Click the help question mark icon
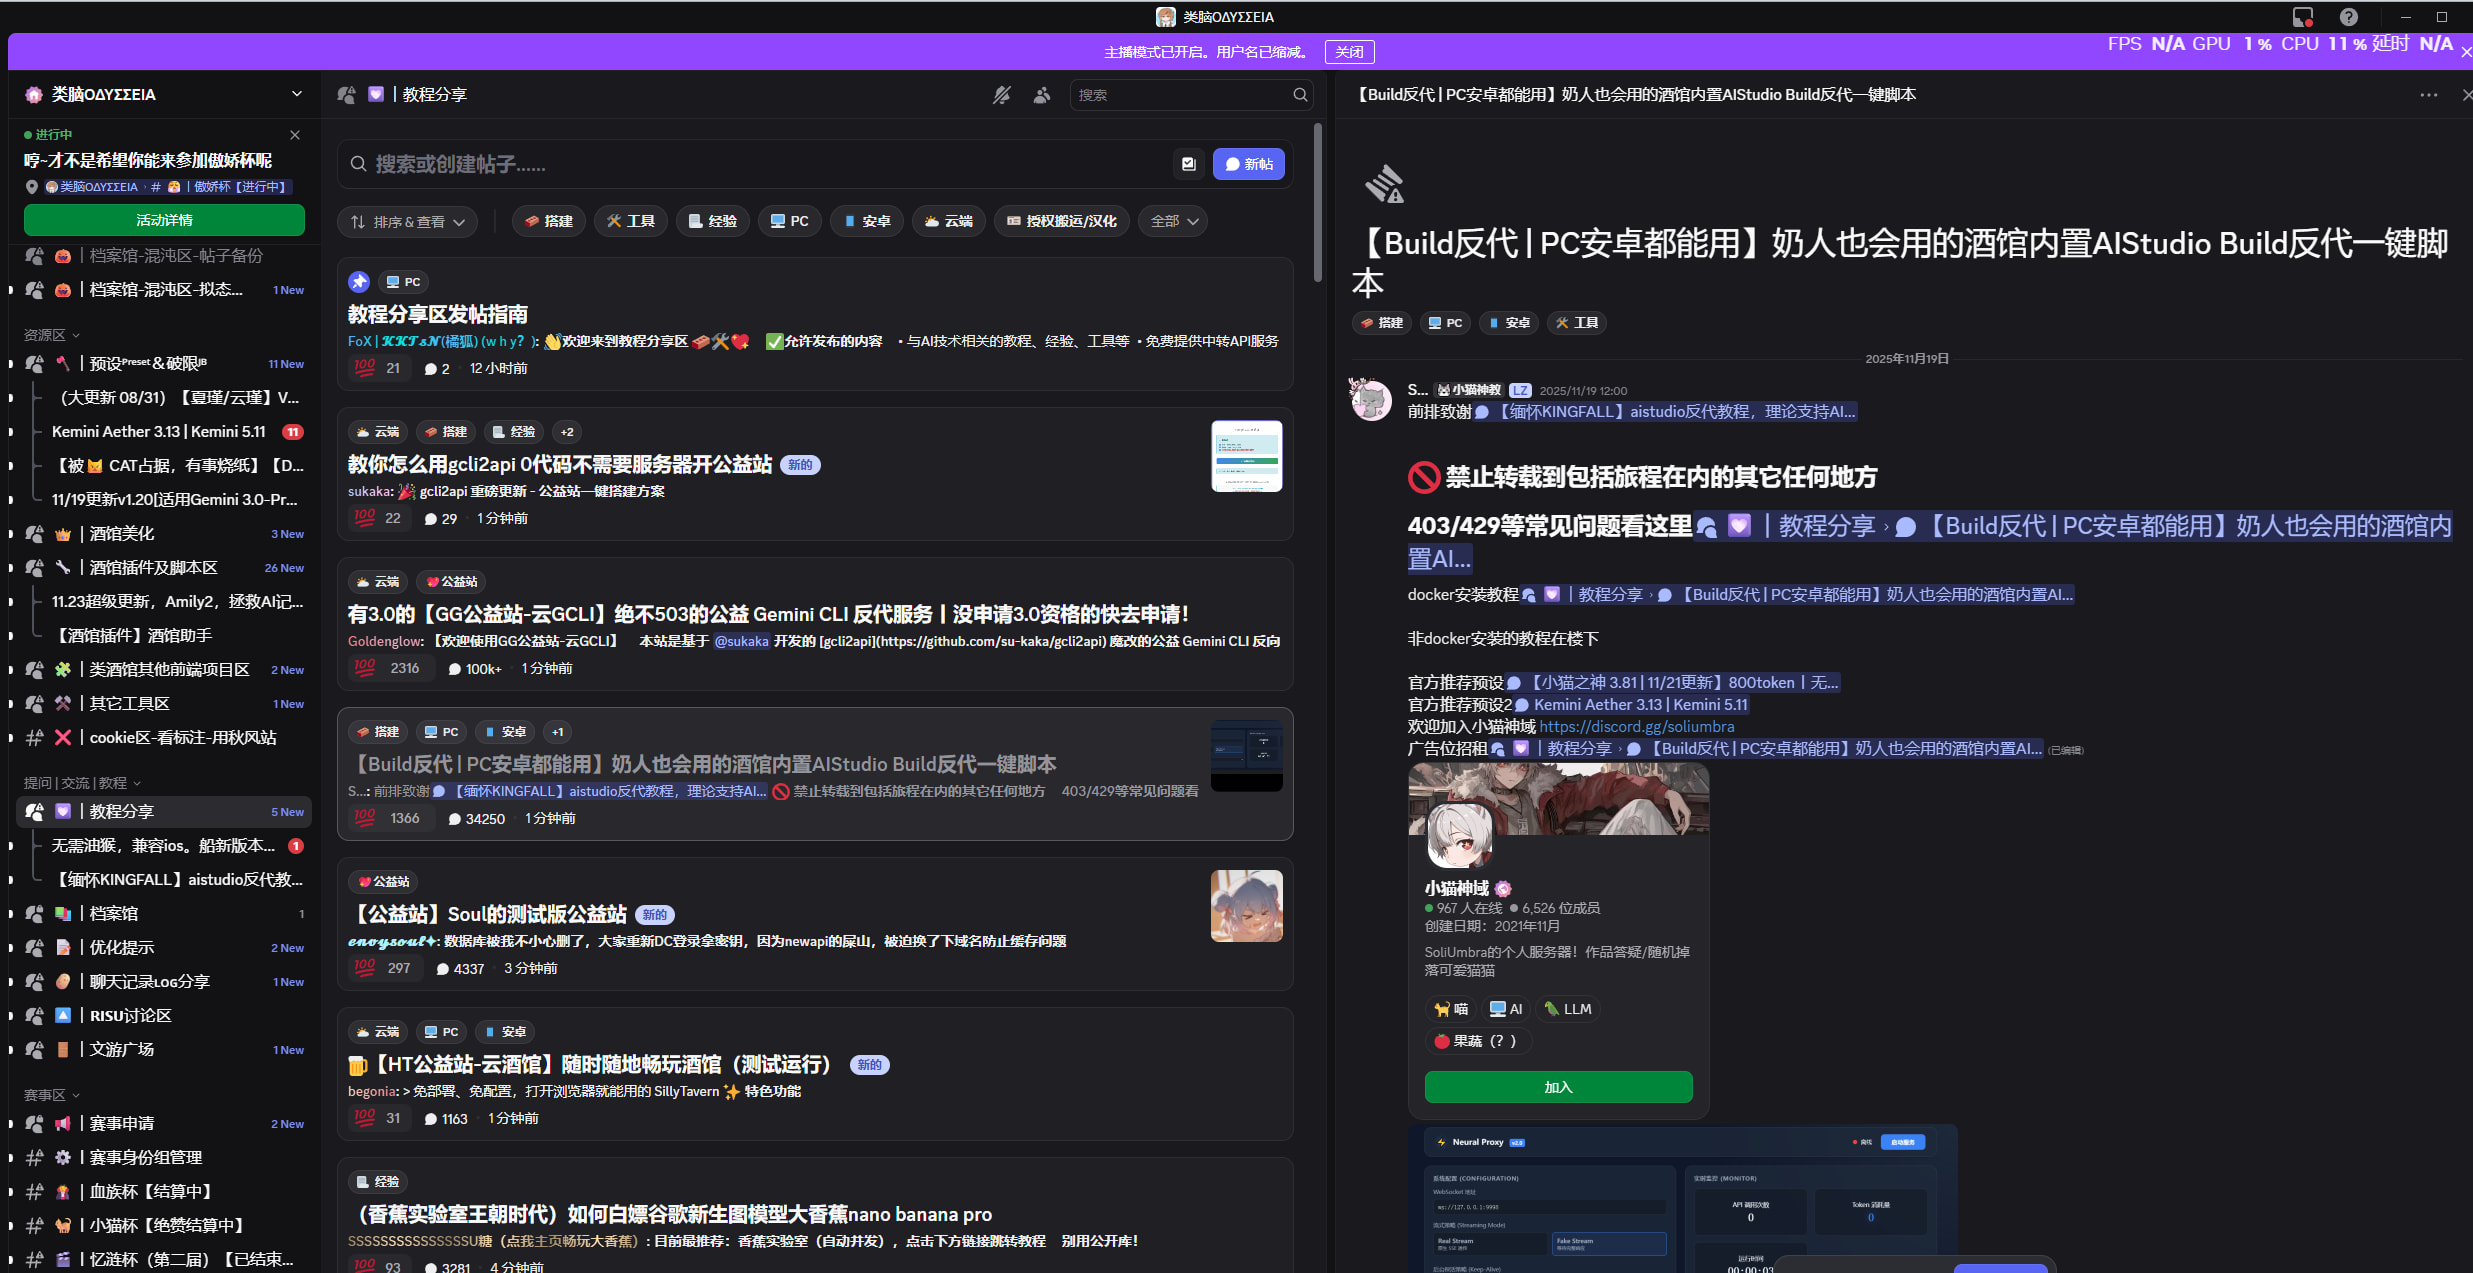 tap(2349, 17)
